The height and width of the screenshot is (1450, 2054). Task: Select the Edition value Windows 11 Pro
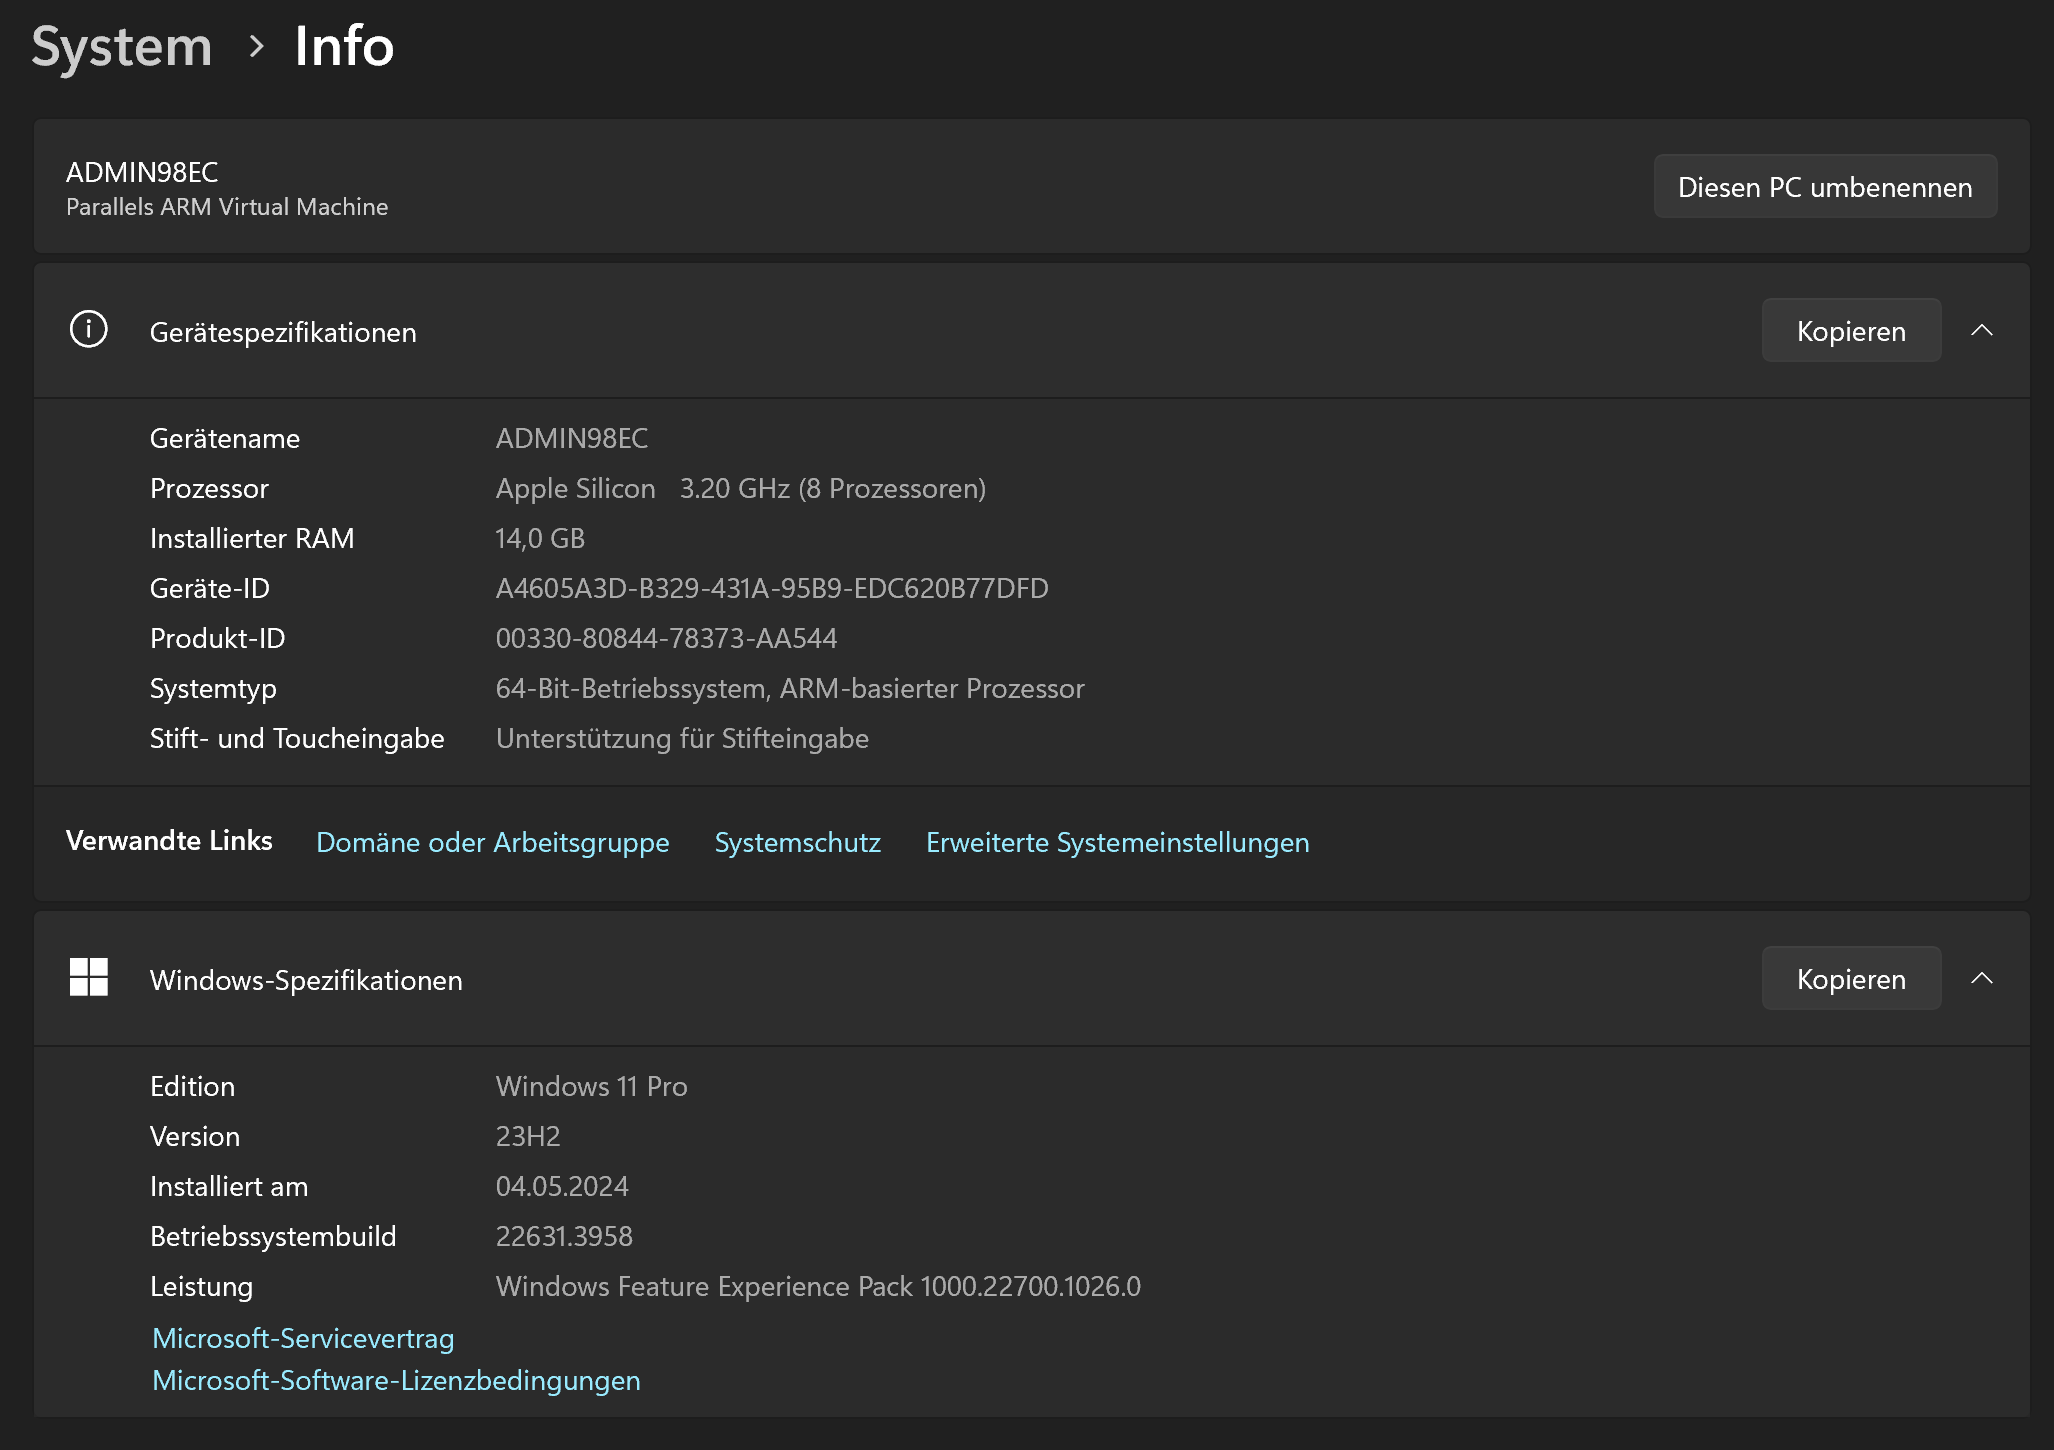pyautogui.click(x=591, y=1086)
